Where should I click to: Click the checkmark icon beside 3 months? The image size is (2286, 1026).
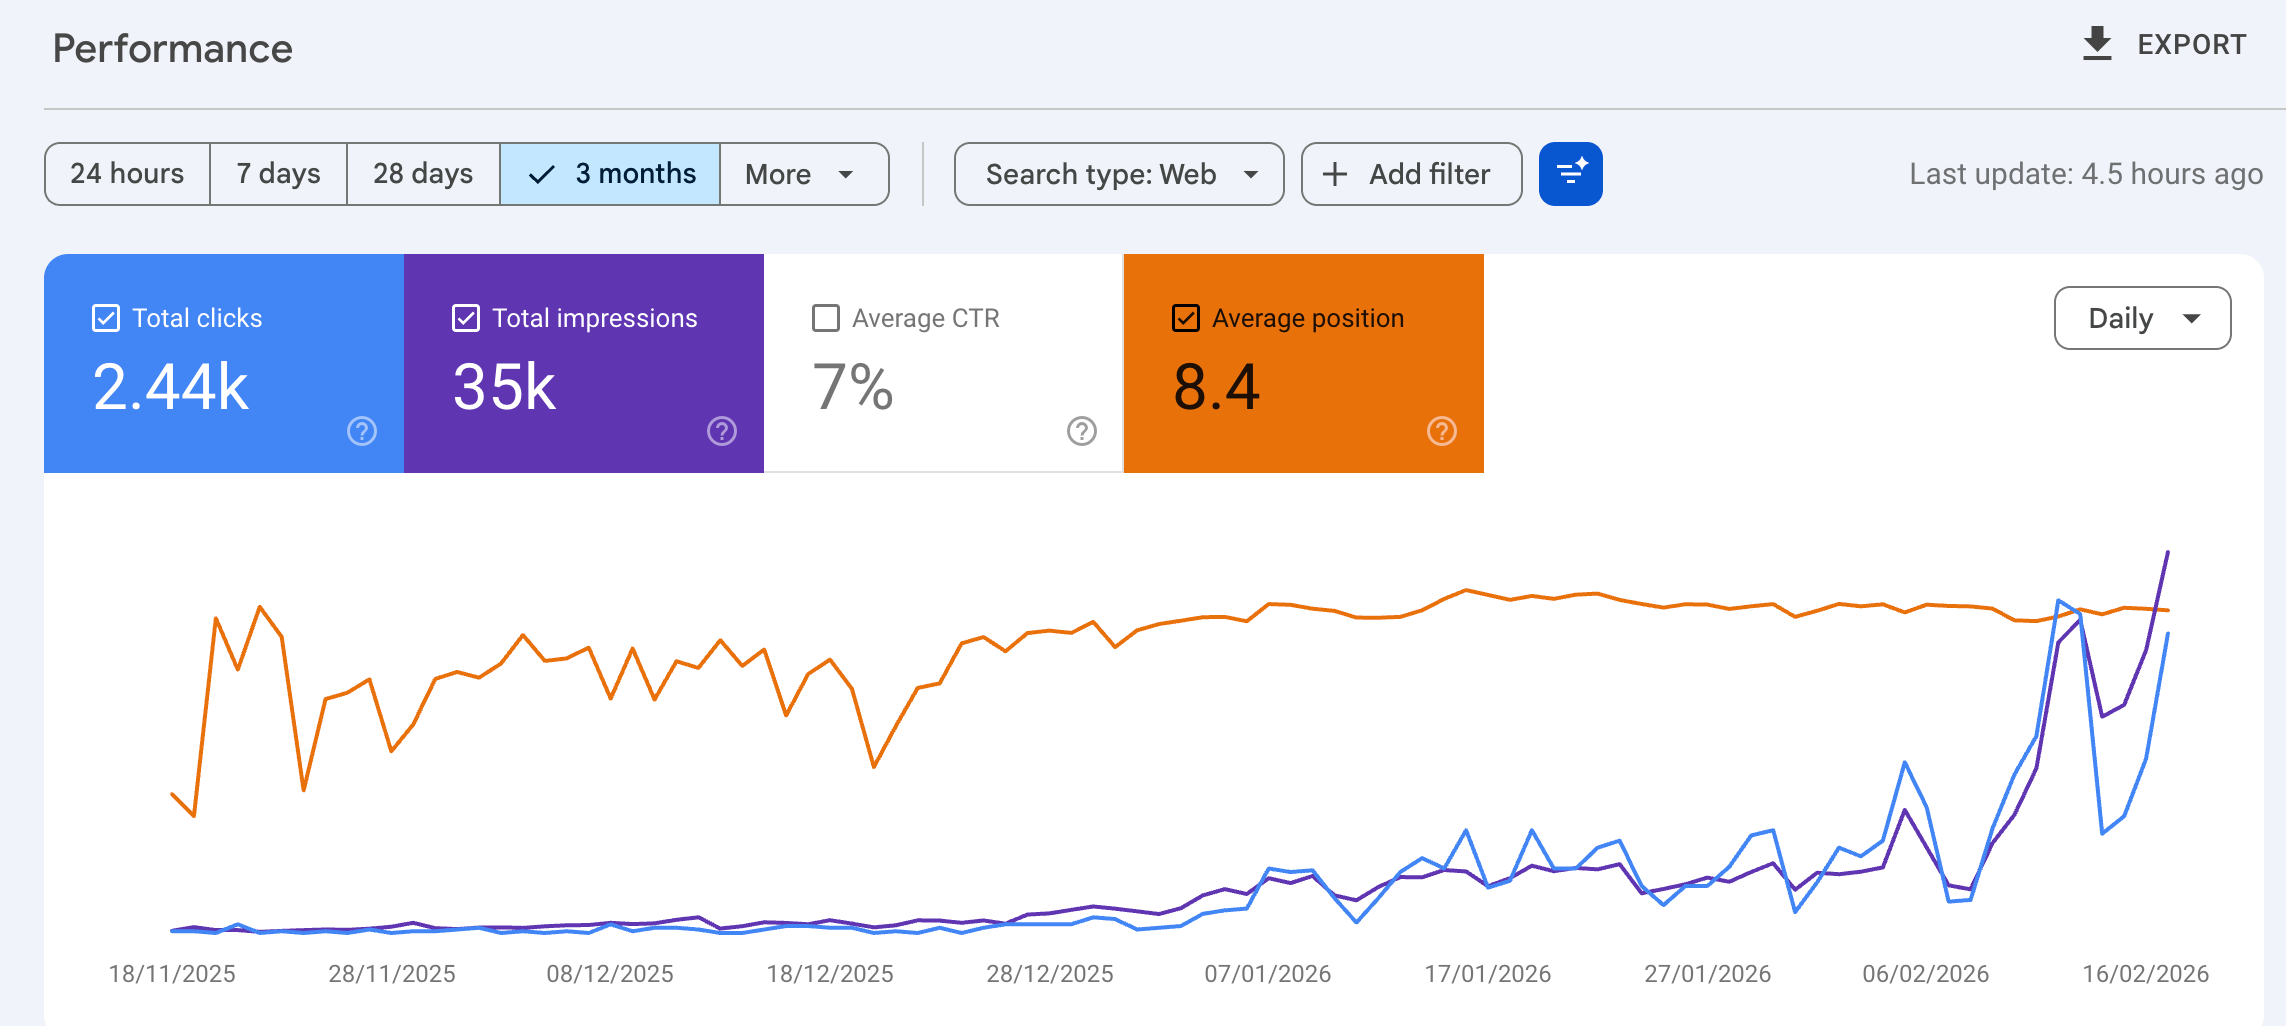(541, 174)
